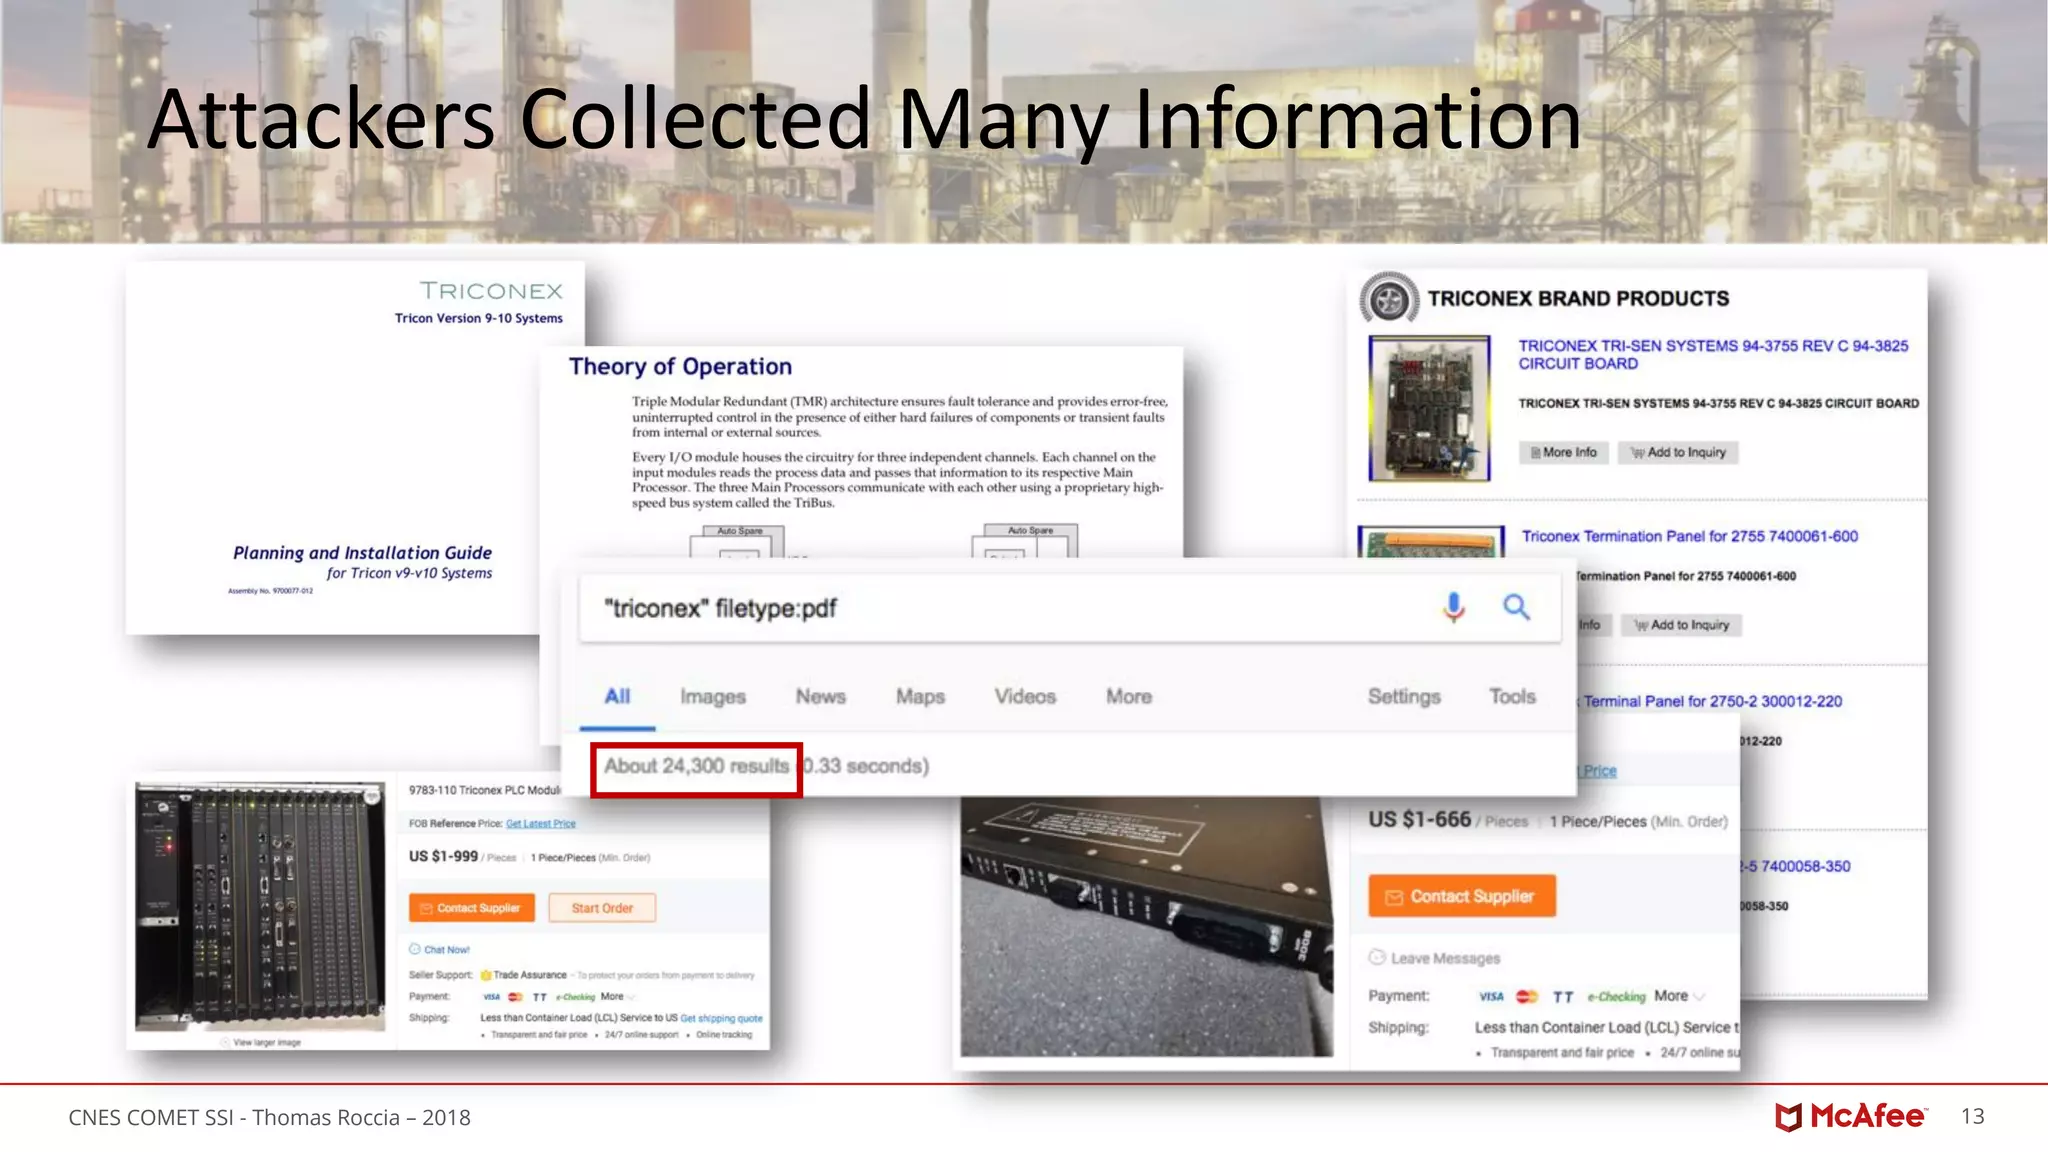This screenshot has width=2048, height=1152.
Task: Click the Leave Messages text
Action: coord(1445,958)
